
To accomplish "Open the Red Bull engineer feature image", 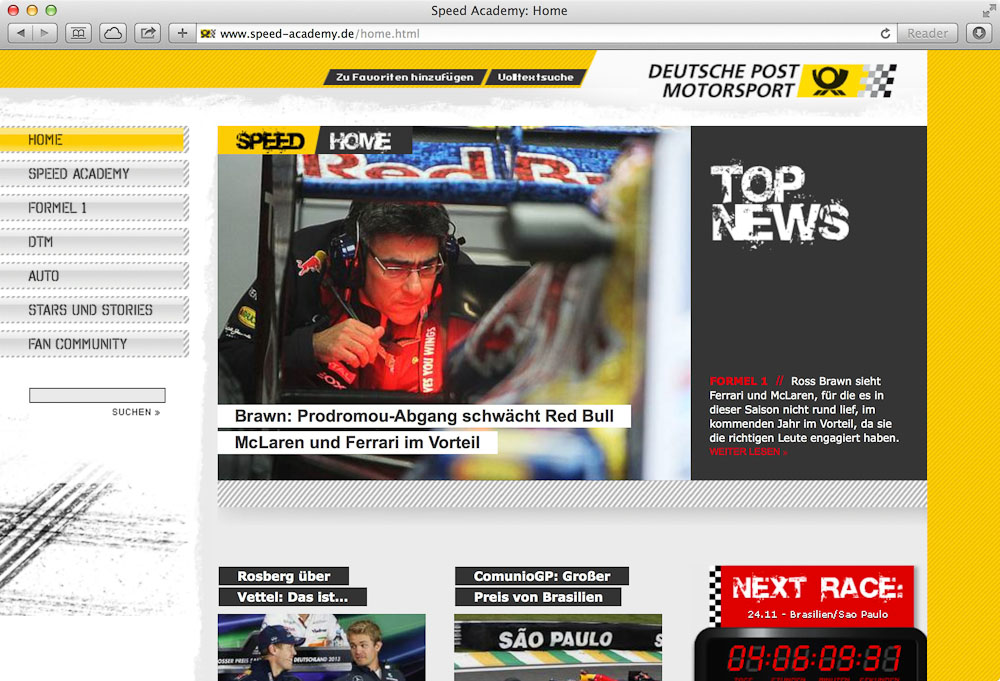I will [x=454, y=302].
